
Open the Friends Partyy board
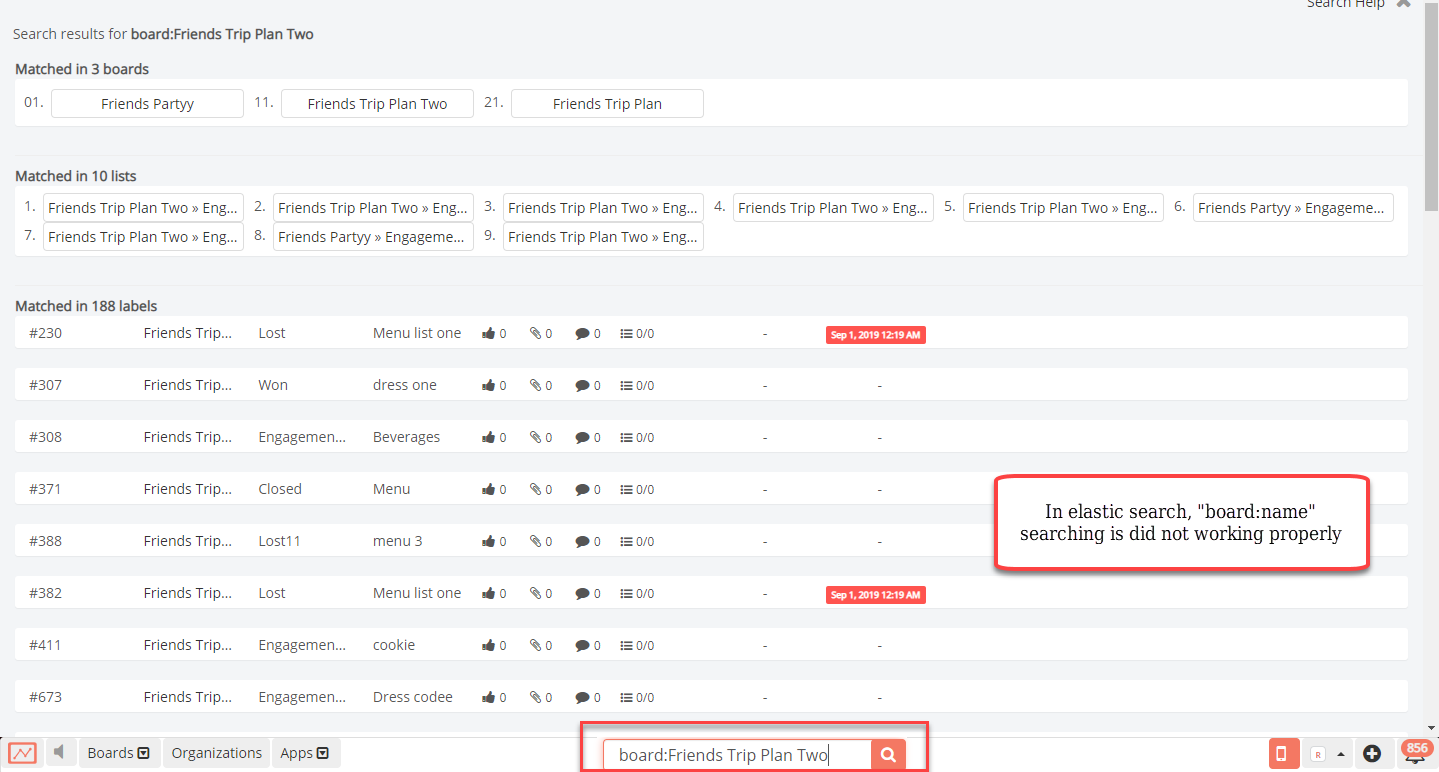pyautogui.click(x=146, y=103)
